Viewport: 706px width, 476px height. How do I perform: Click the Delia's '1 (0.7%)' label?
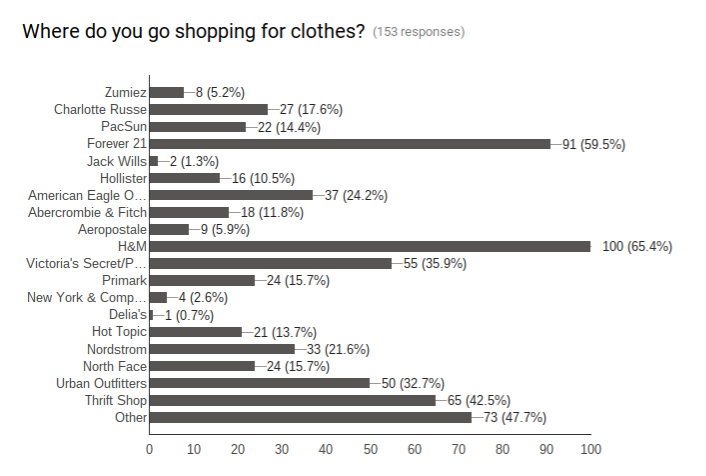[x=189, y=315]
